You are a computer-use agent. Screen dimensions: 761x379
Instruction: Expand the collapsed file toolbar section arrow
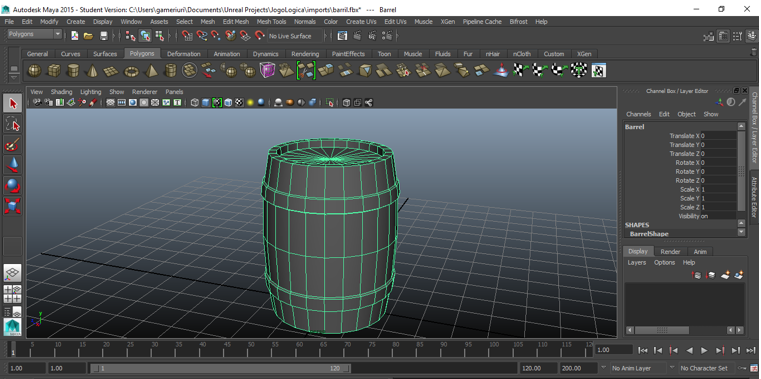pyautogui.click(x=113, y=36)
